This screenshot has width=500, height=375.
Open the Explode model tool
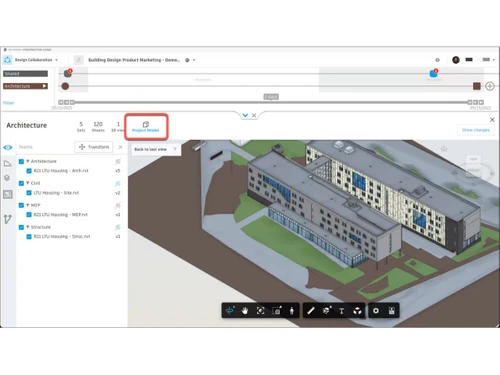[357, 311]
